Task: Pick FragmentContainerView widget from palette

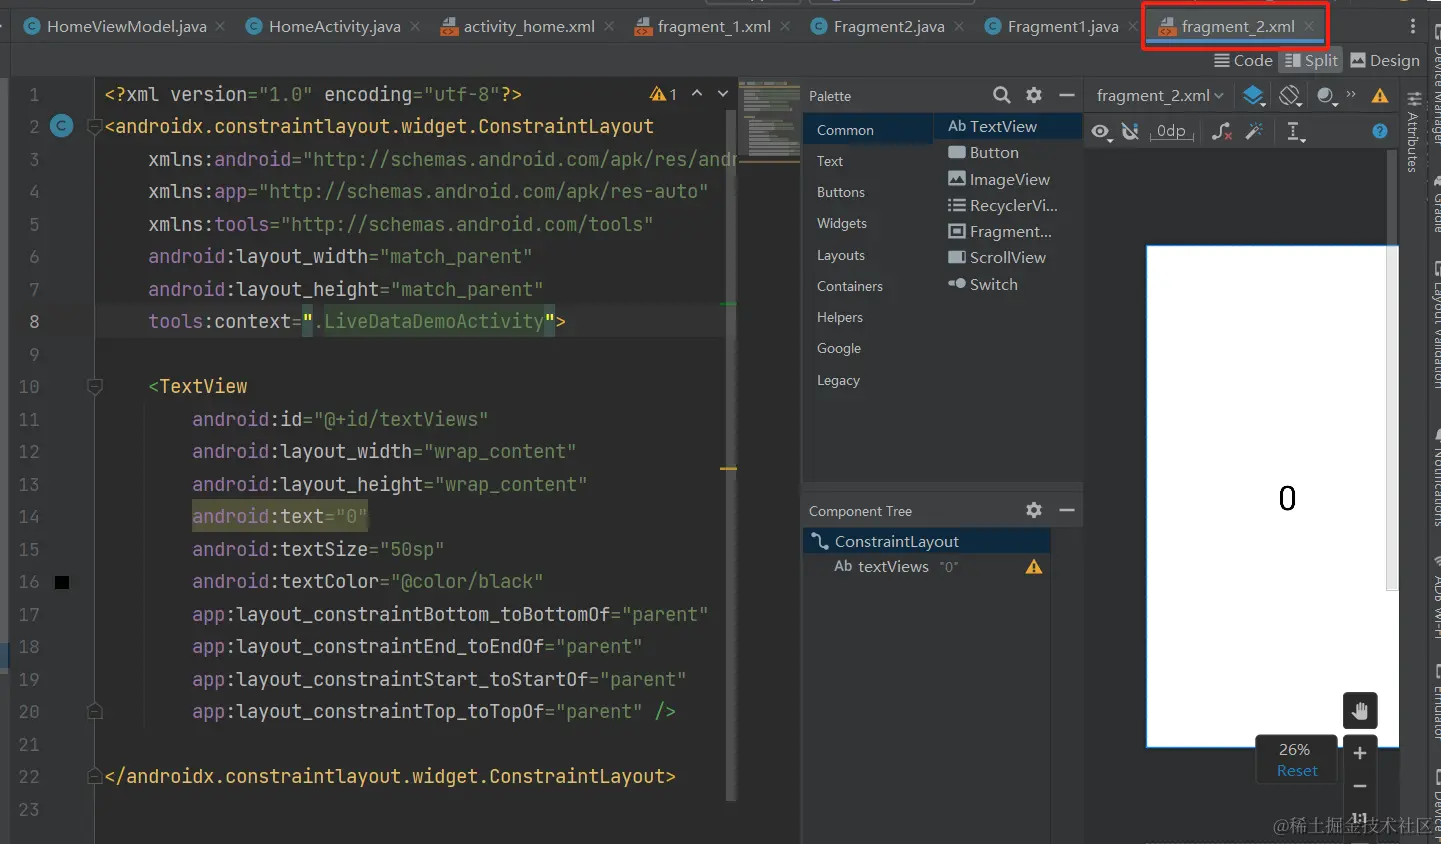Action: pyautogui.click(x=1008, y=231)
